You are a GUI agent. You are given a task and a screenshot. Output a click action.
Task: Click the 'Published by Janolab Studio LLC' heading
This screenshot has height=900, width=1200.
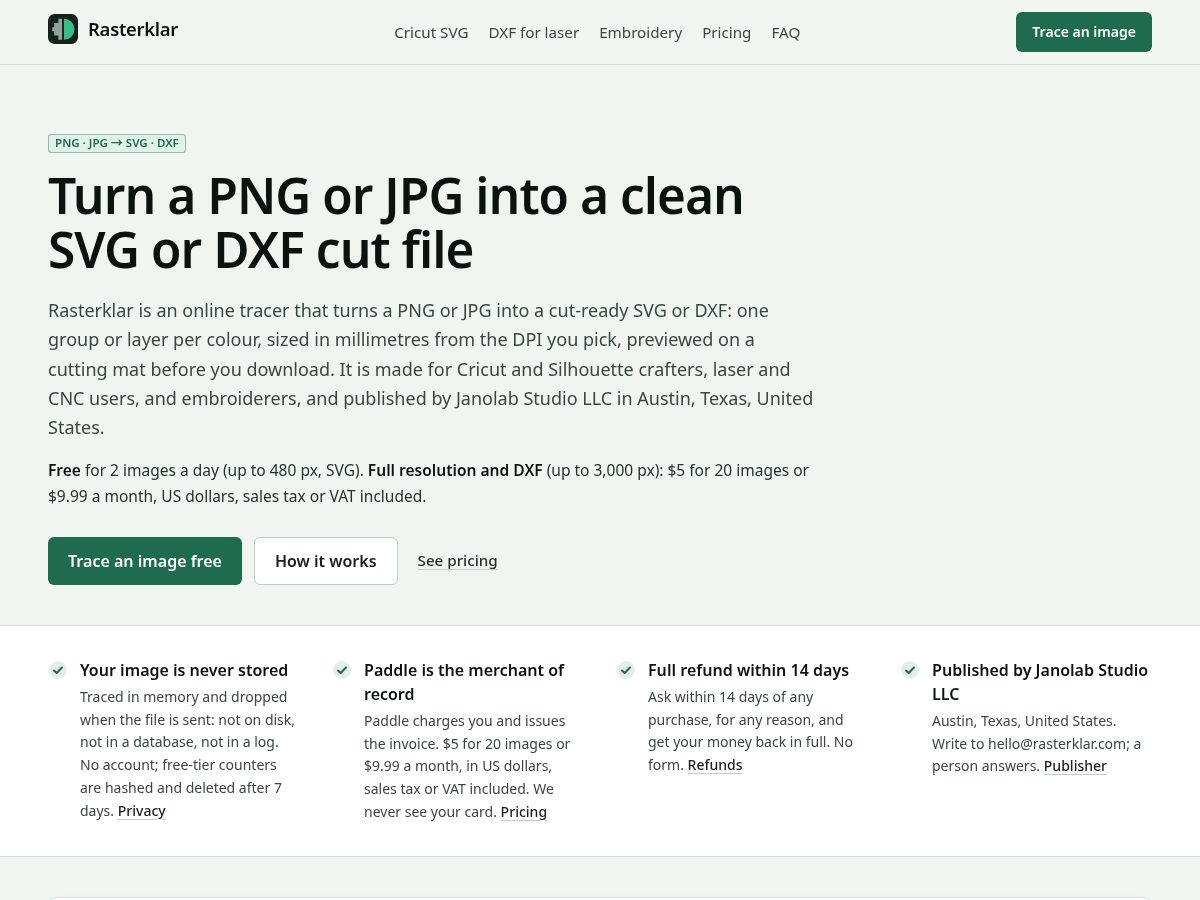pyautogui.click(x=1040, y=682)
